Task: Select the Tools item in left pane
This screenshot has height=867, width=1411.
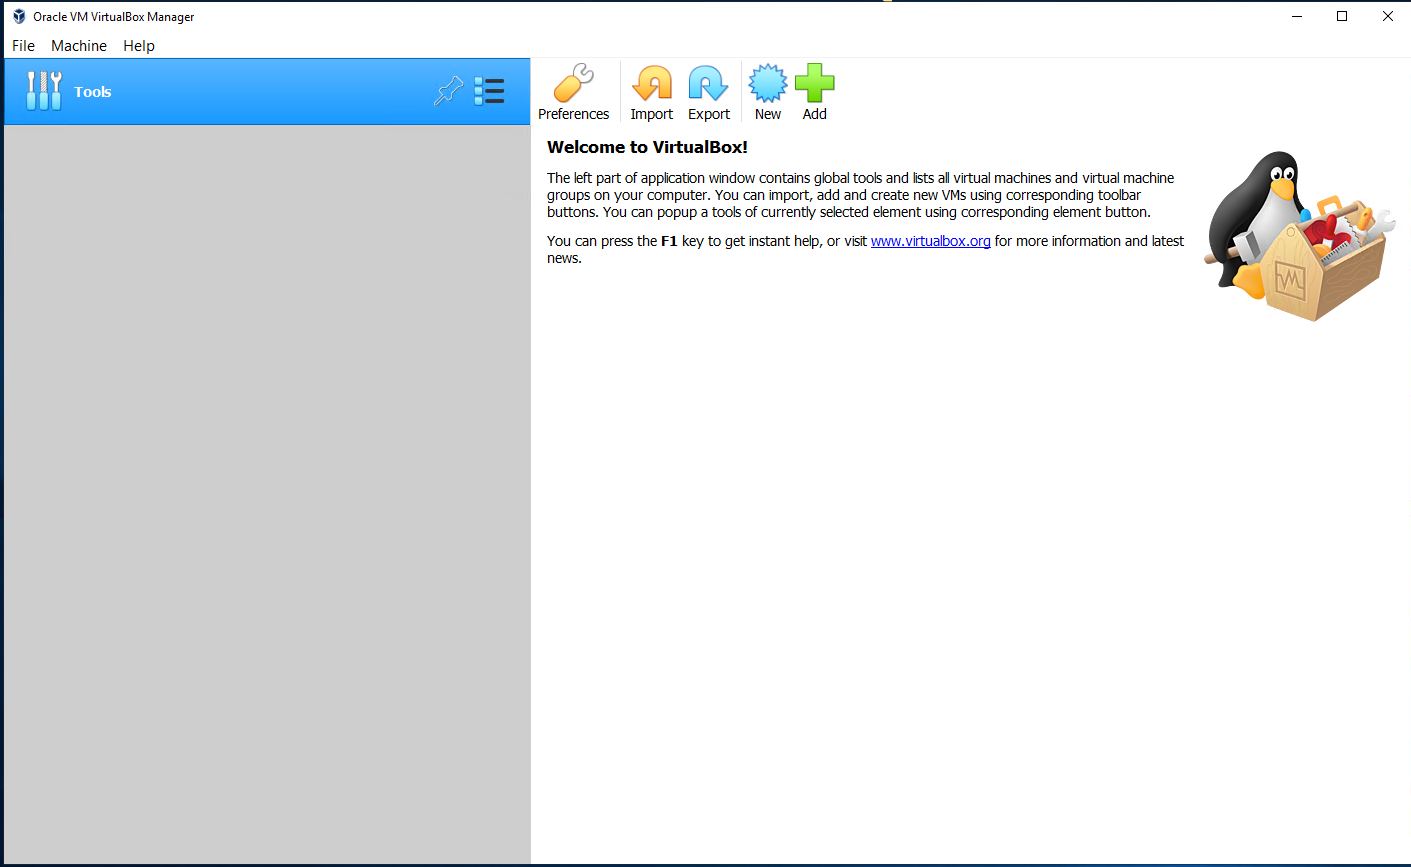Action: [x=267, y=91]
